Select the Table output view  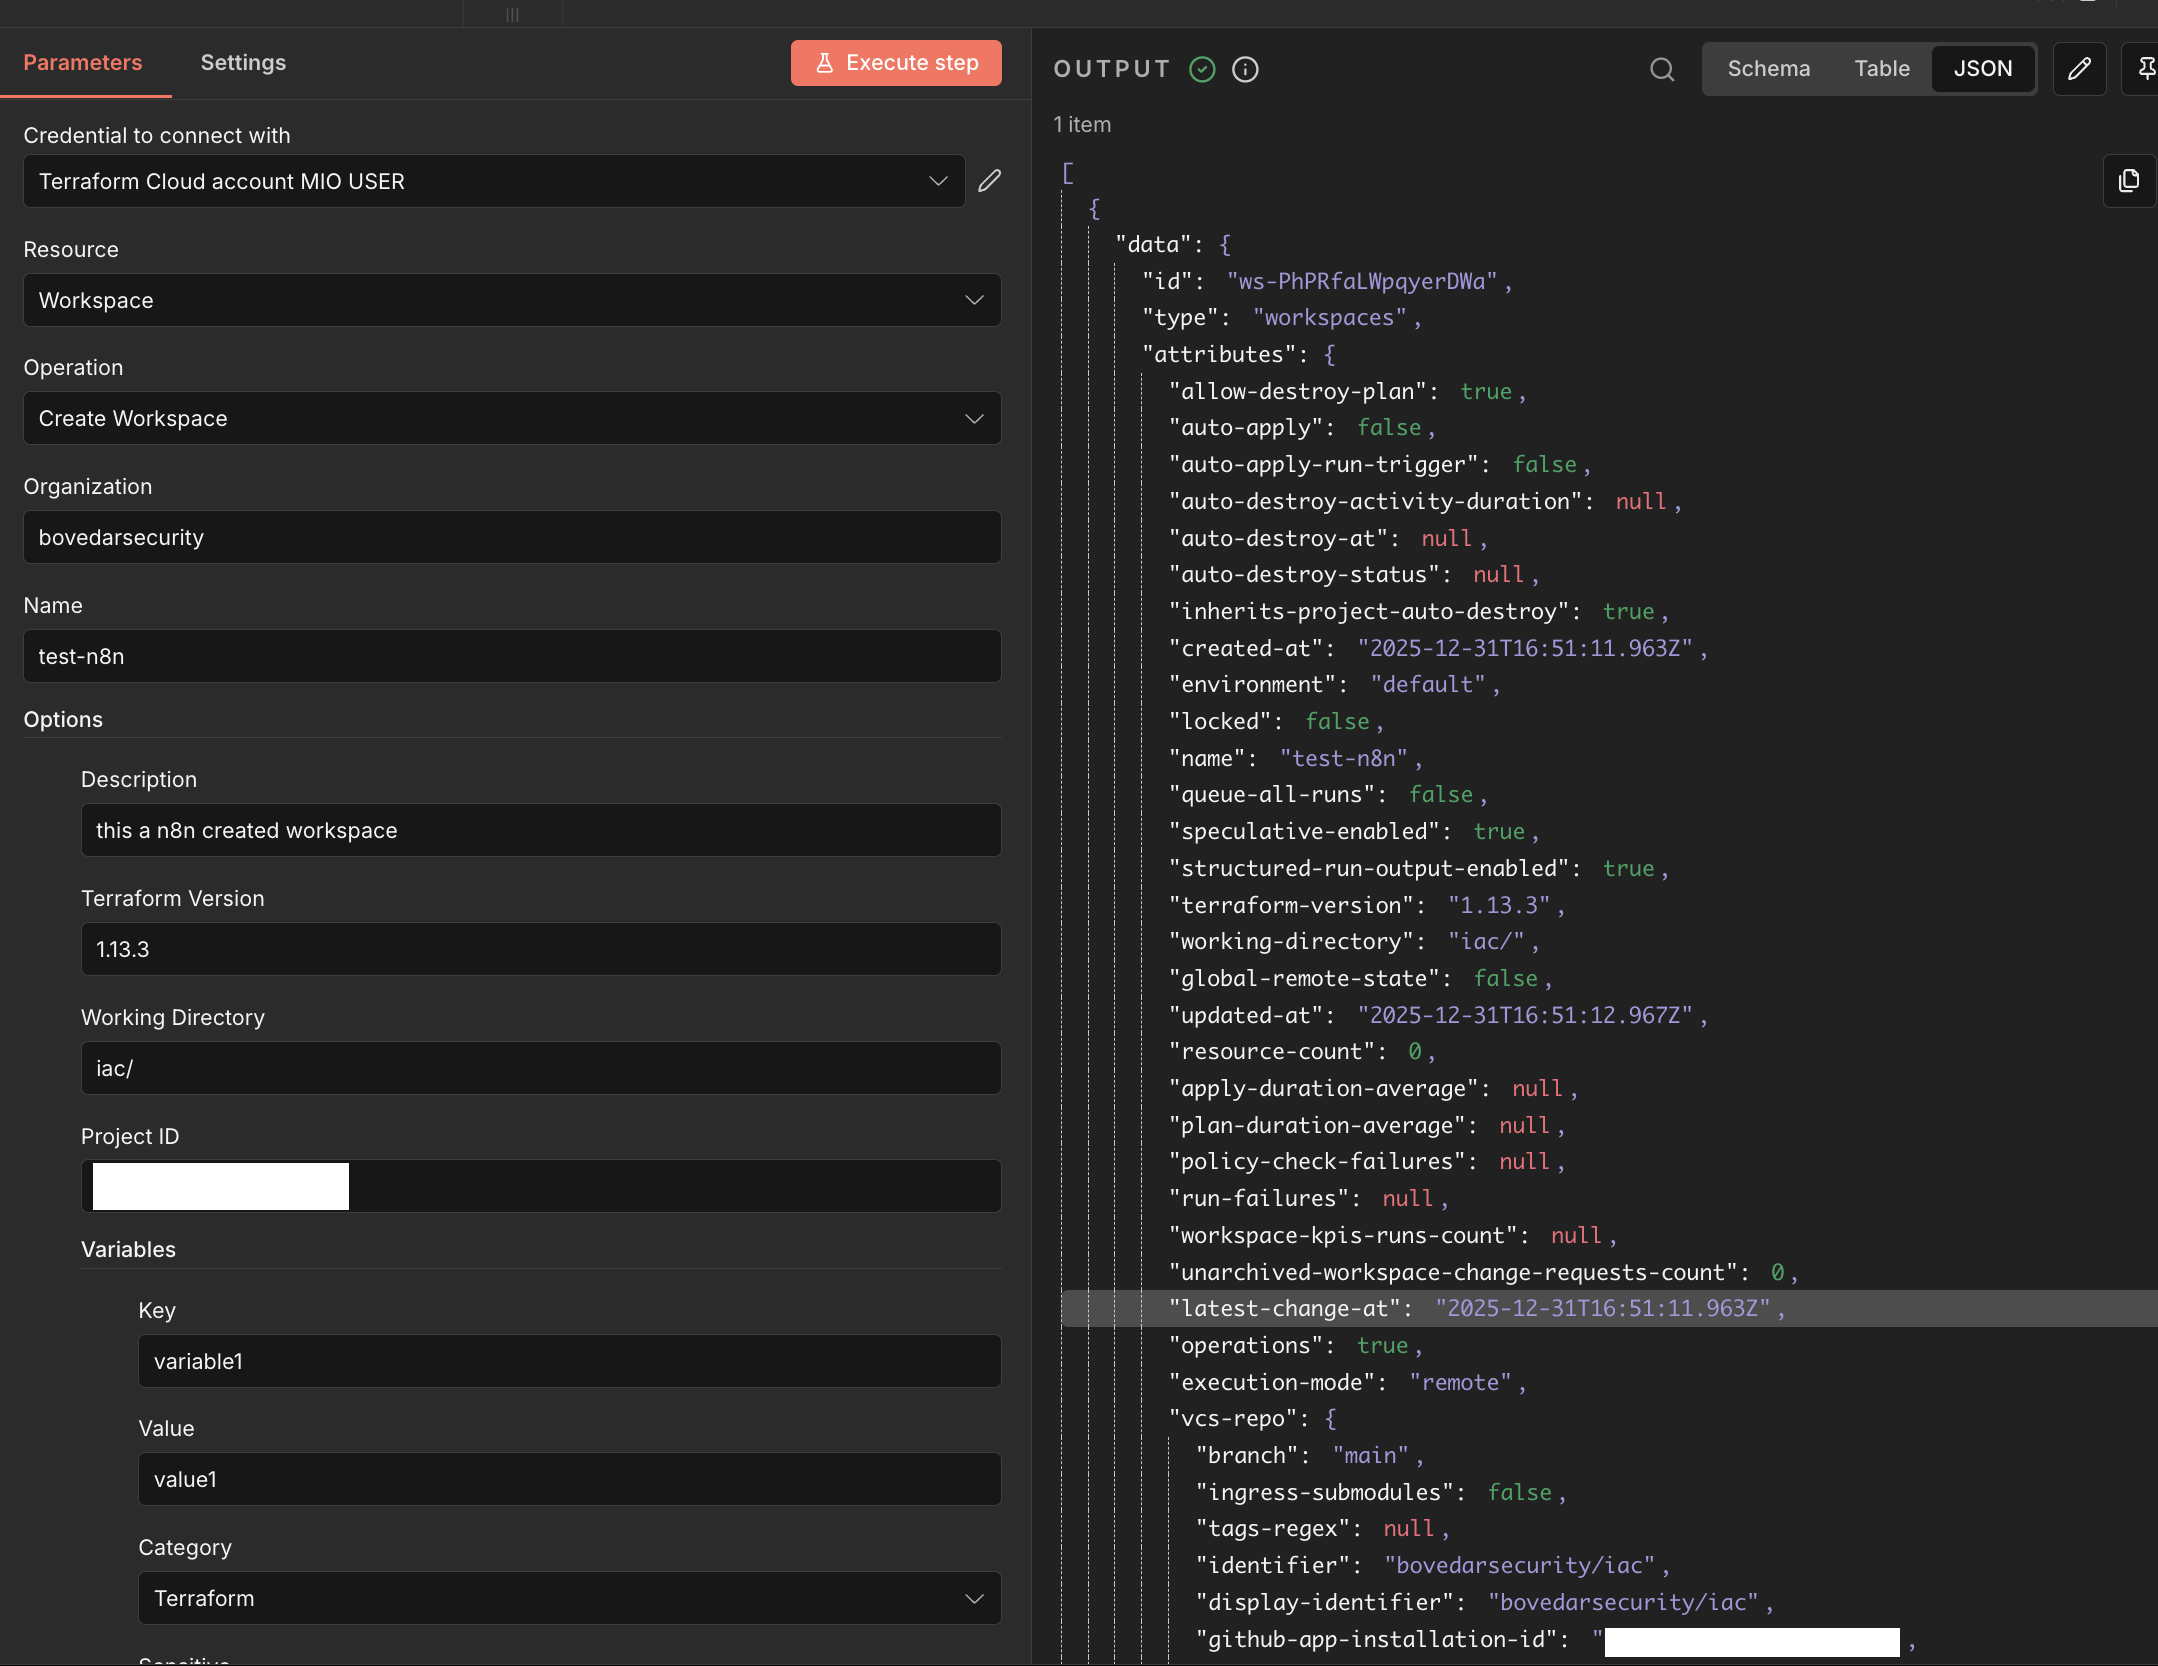coord(1881,69)
